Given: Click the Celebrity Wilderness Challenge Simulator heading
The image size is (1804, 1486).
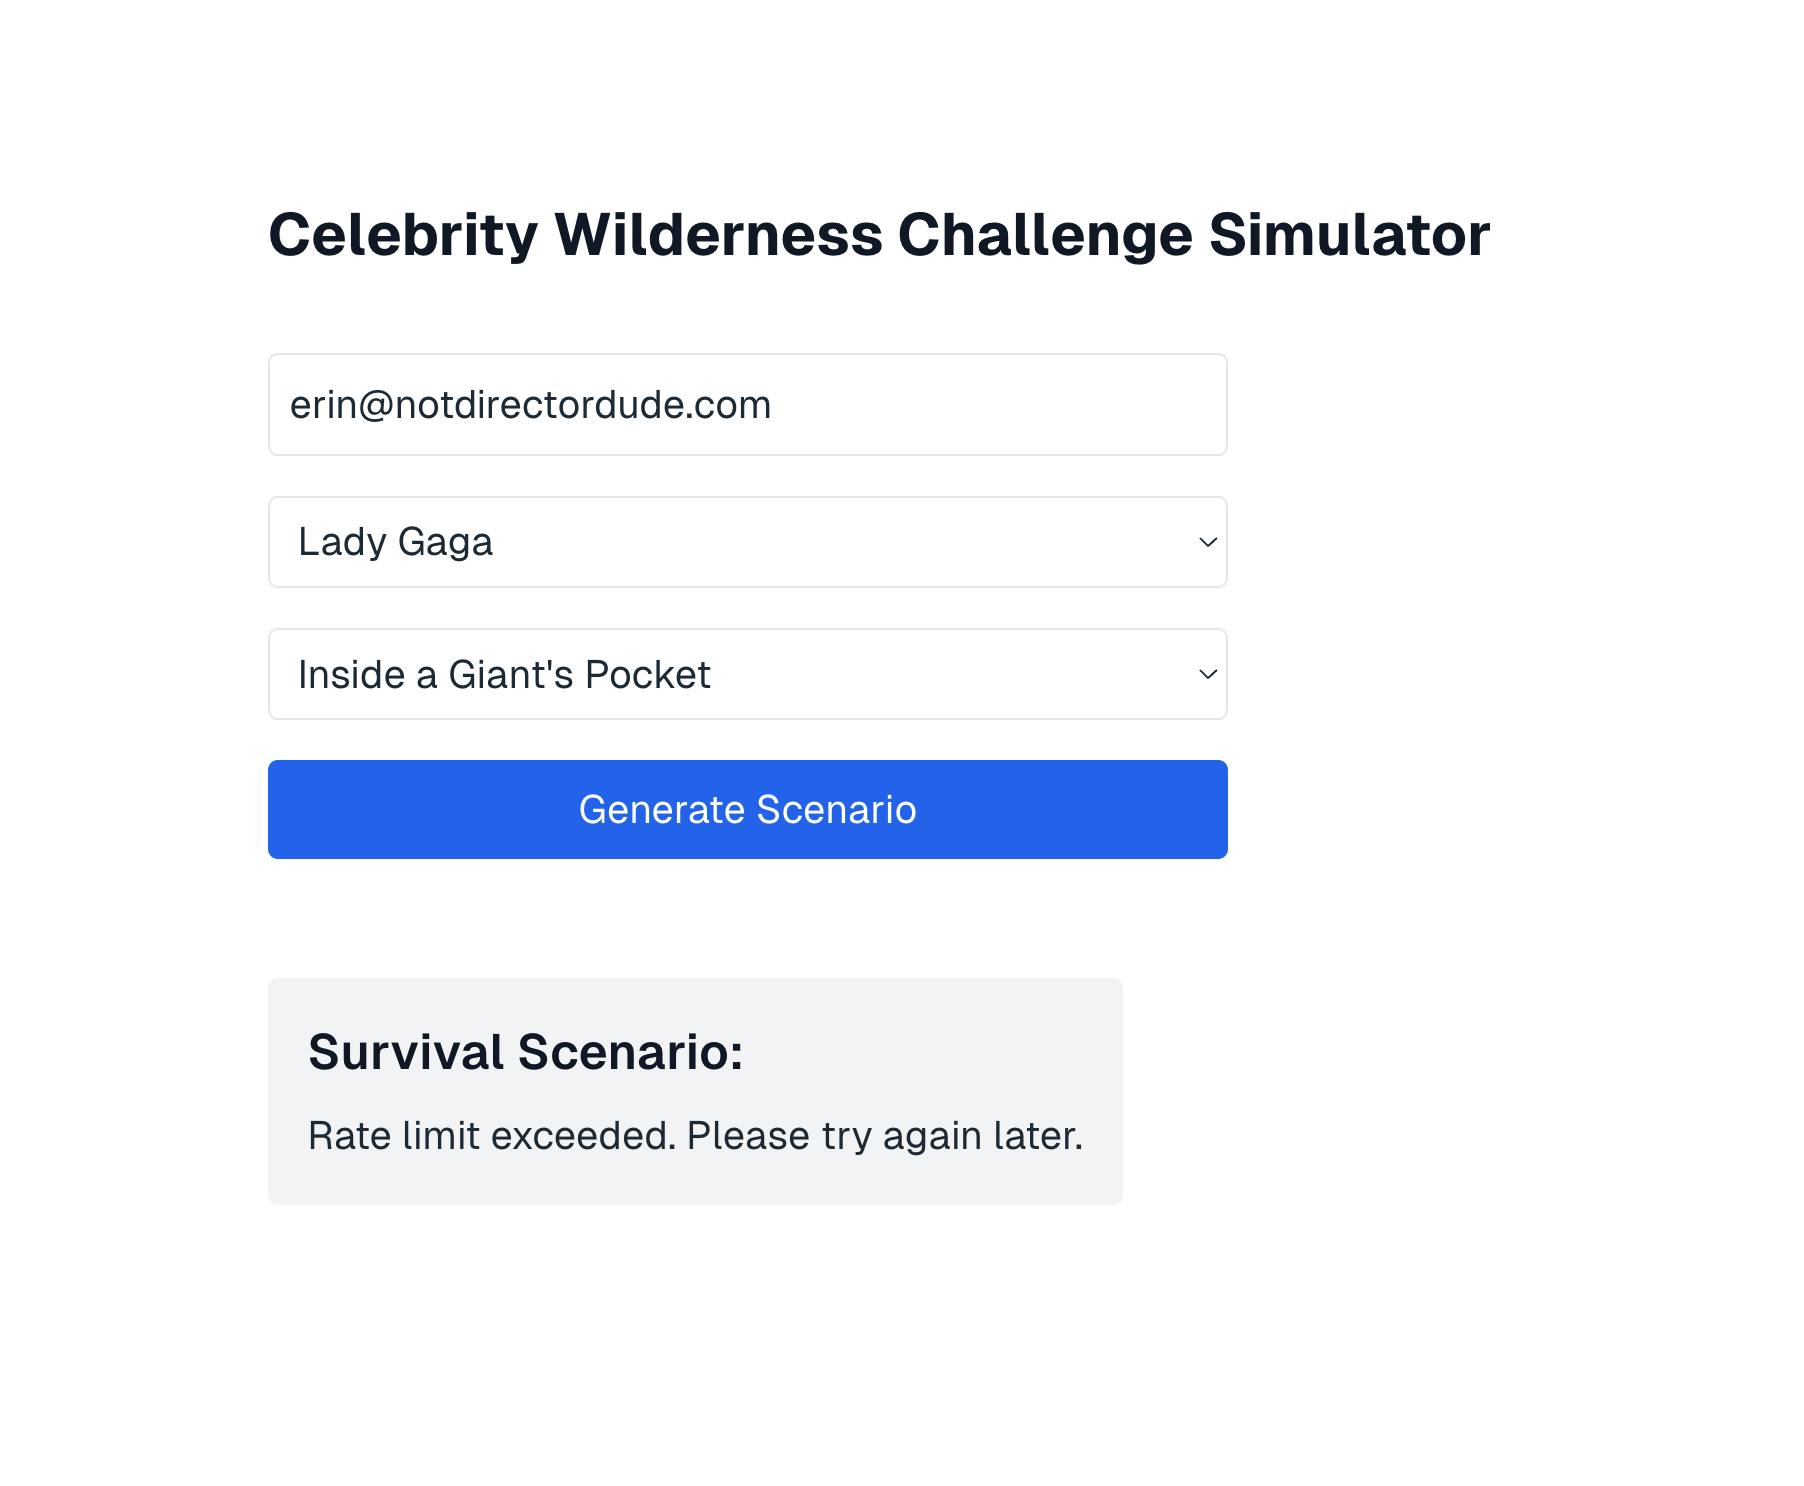Looking at the screenshot, I should click(878, 235).
